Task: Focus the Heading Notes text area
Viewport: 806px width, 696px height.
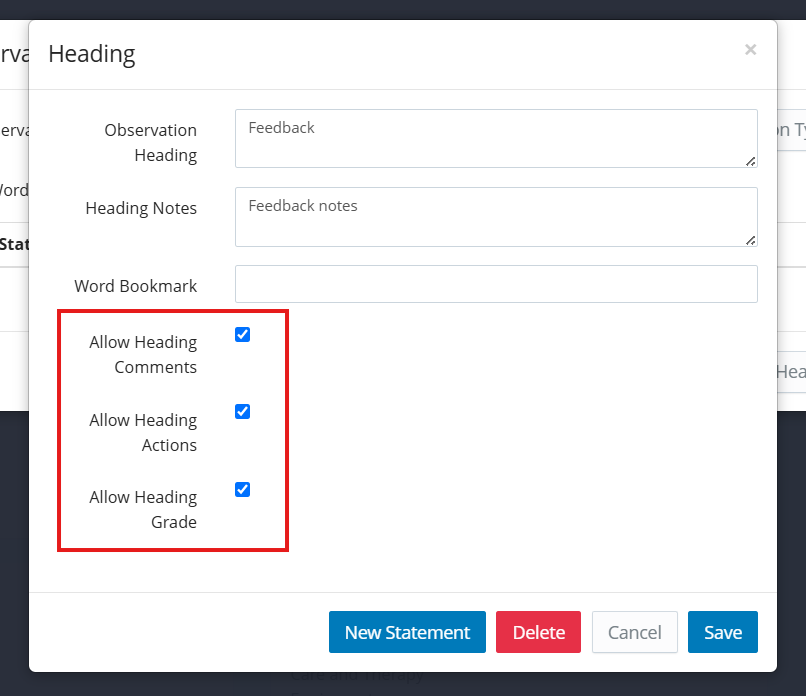Action: pos(495,216)
